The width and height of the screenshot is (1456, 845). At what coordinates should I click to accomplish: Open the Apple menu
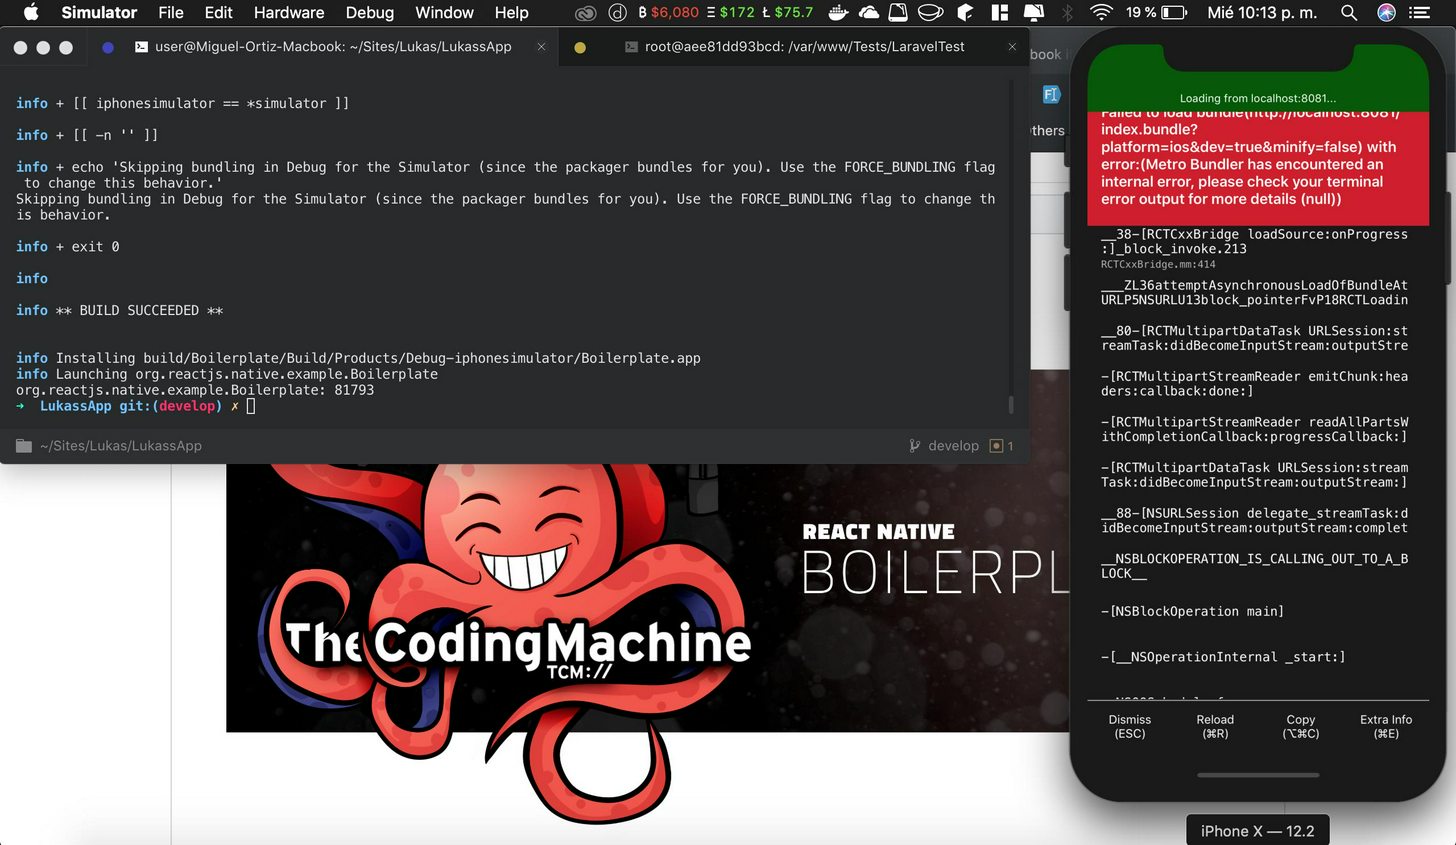tap(30, 13)
